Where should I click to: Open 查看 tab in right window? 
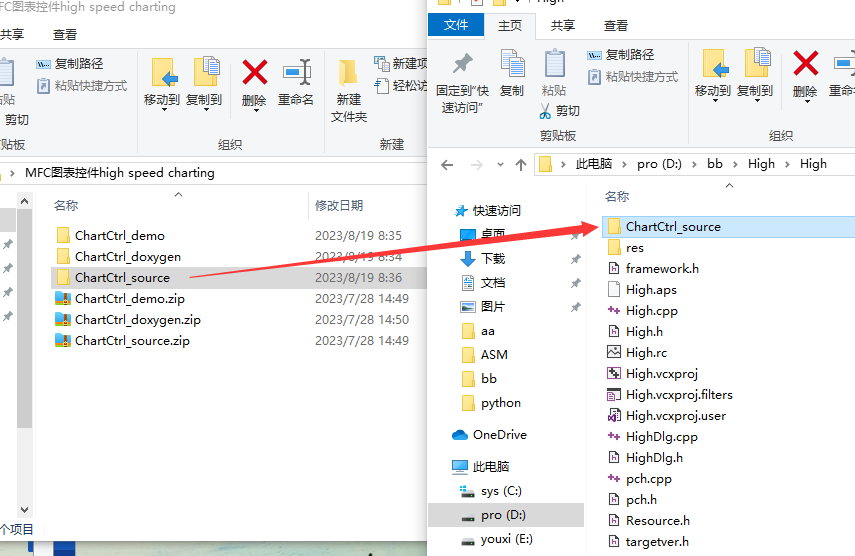tap(616, 26)
